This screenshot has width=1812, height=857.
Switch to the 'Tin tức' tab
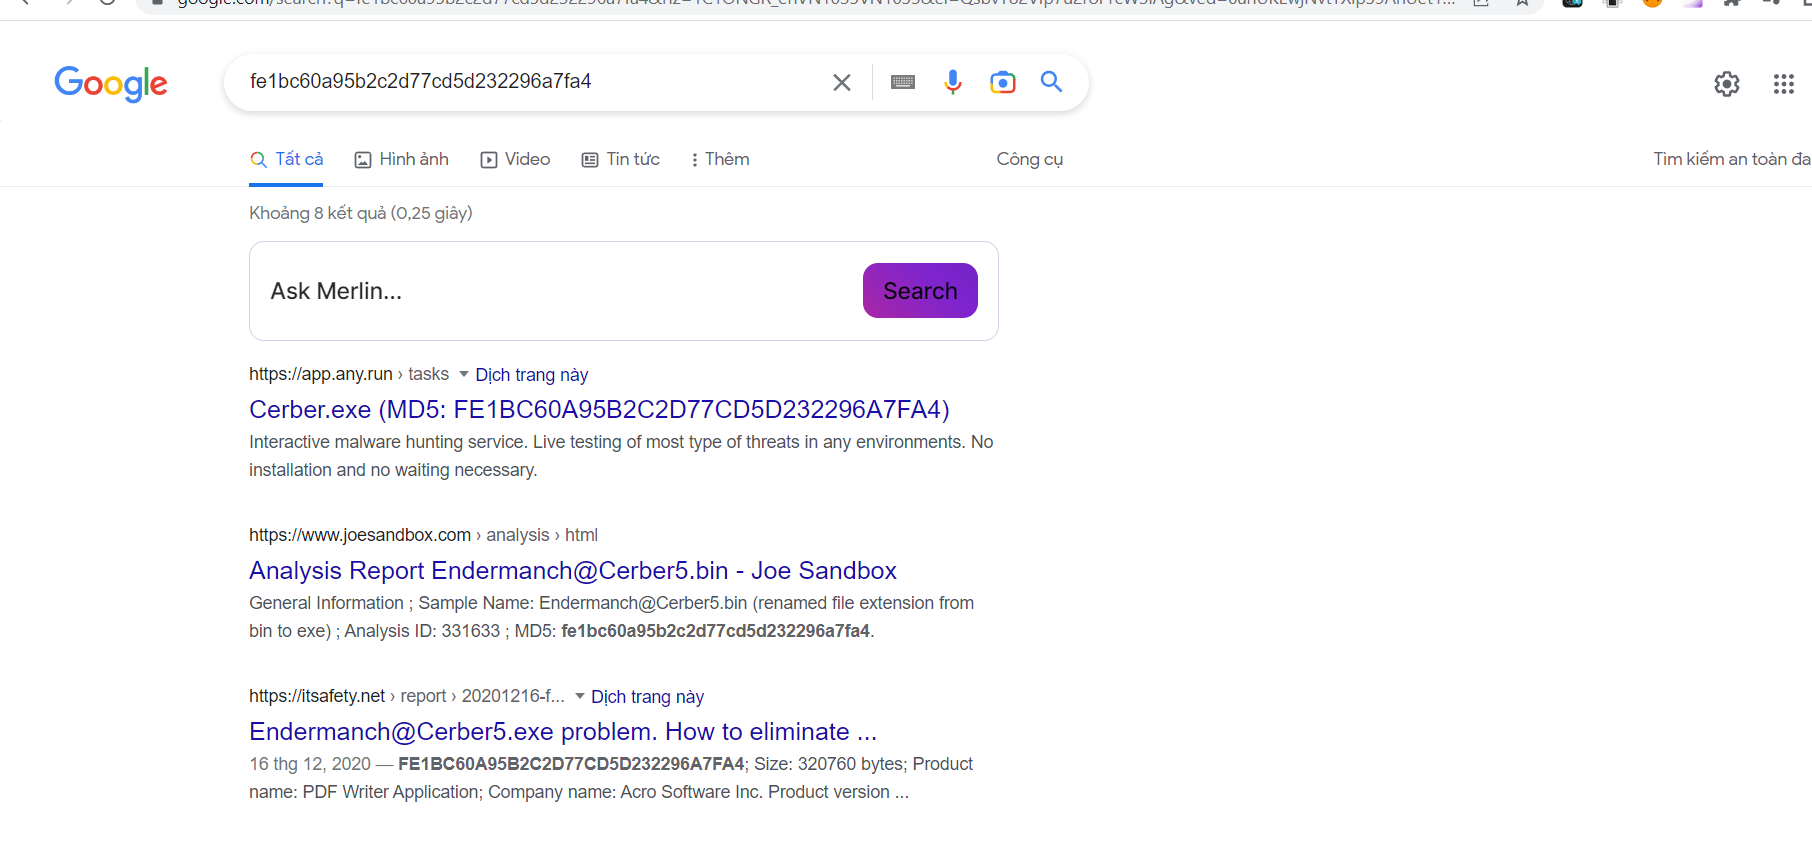point(621,159)
